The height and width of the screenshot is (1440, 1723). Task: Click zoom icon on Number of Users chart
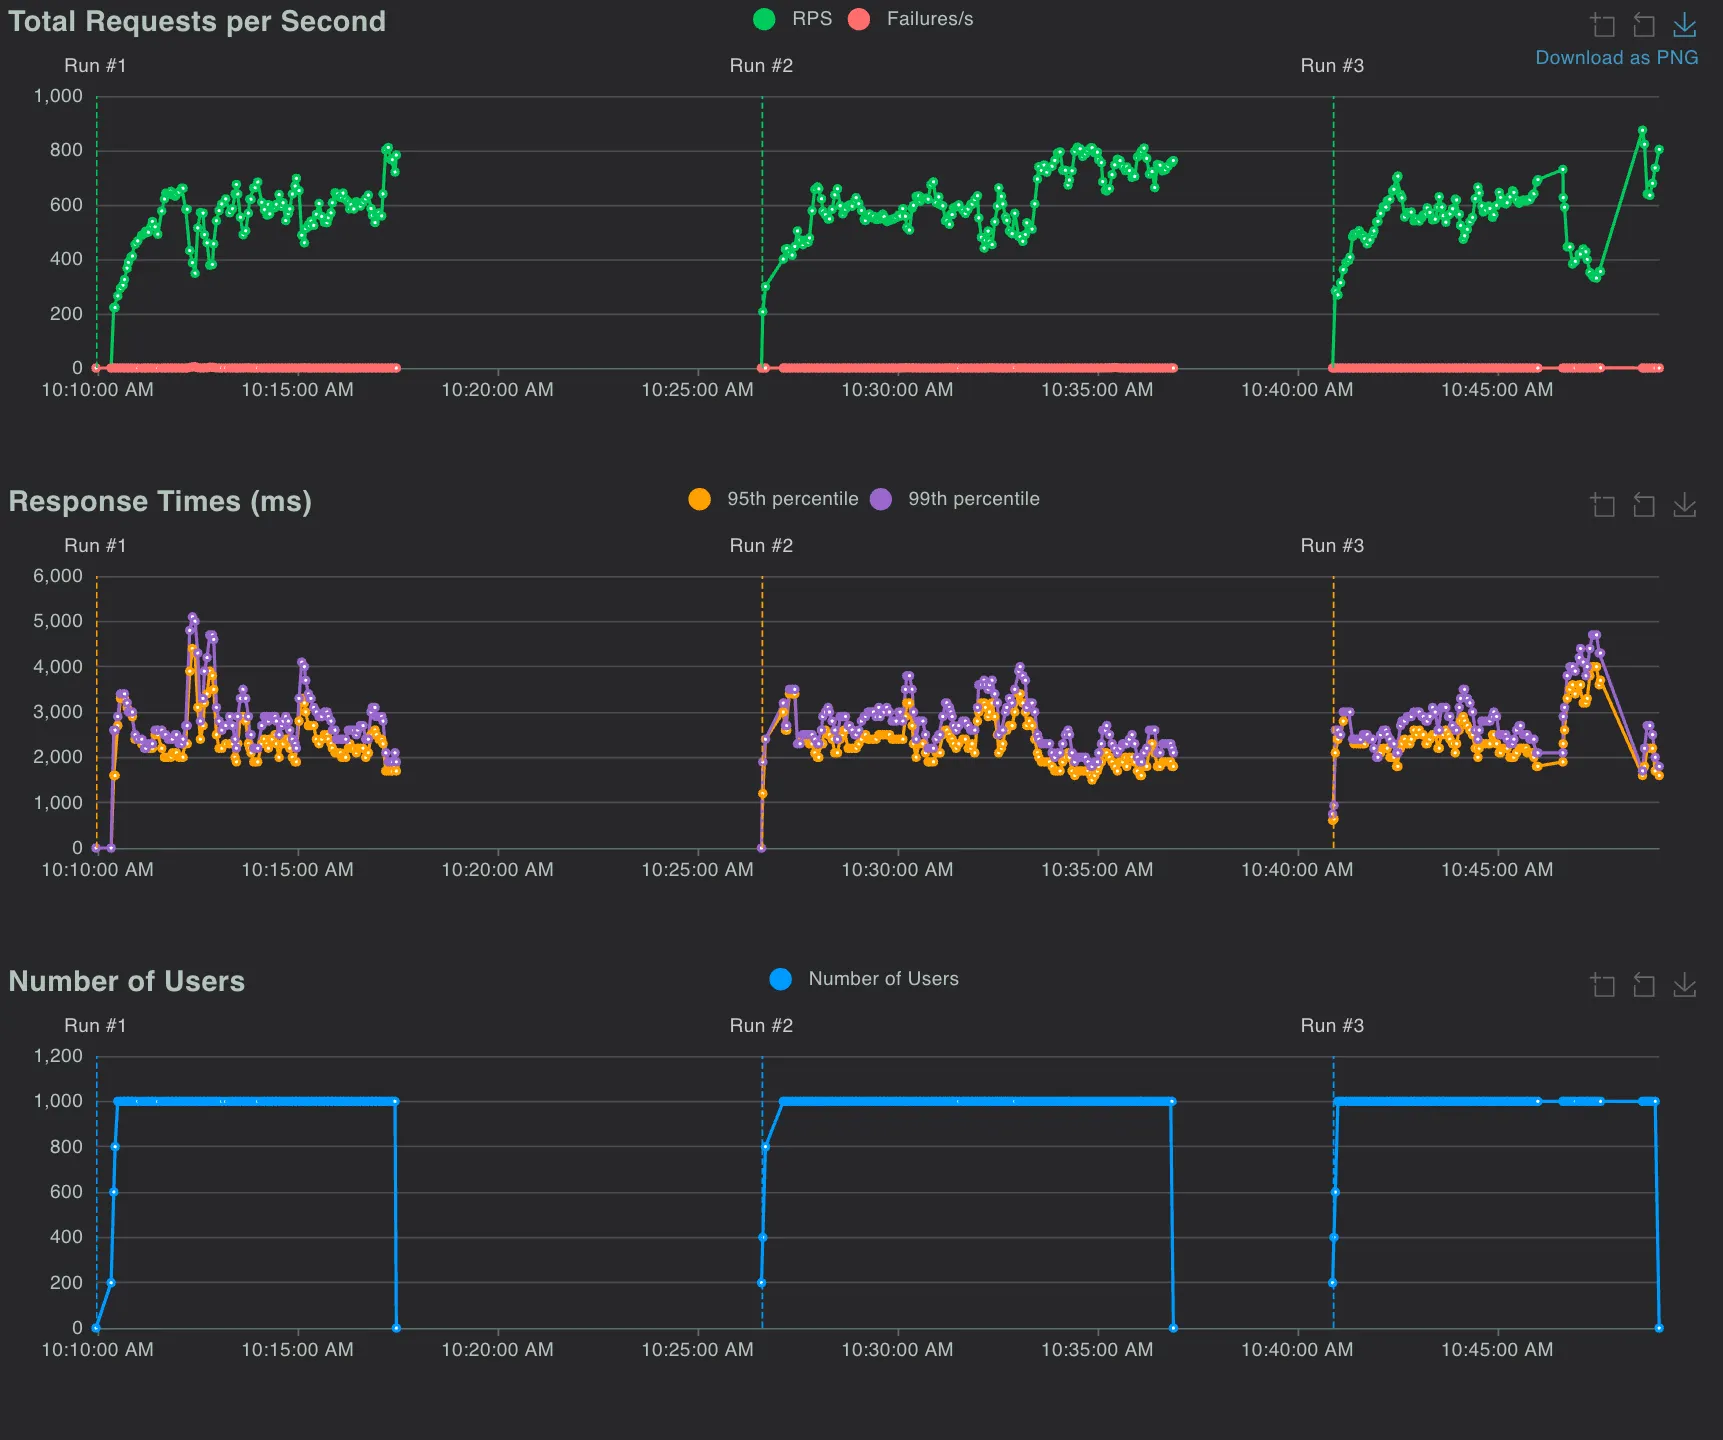click(x=1603, y=985)
